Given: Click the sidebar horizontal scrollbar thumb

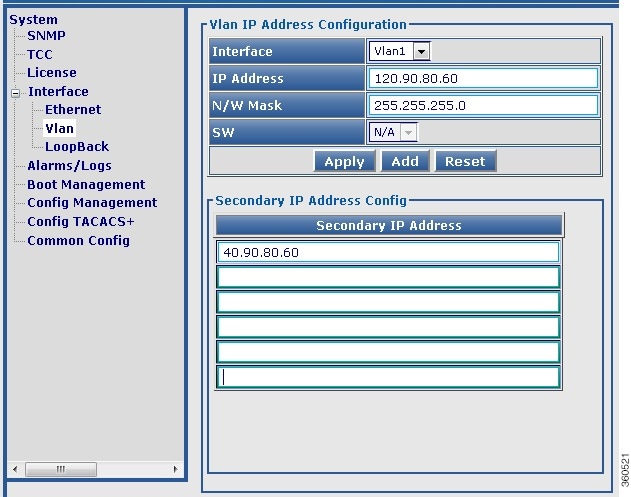Looking at the screenshot, I should coord(61,469).
